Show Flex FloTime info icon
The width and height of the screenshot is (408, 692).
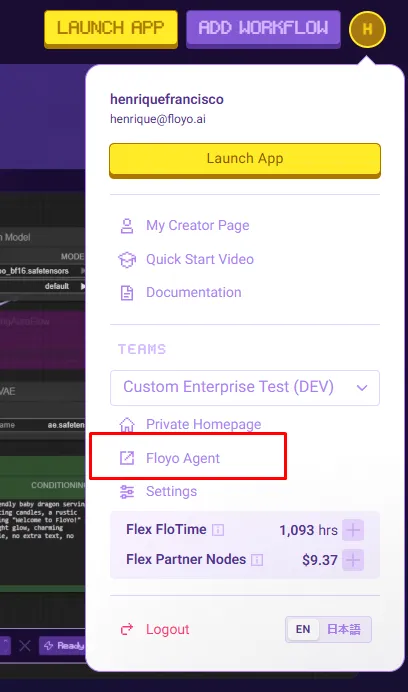218,530
